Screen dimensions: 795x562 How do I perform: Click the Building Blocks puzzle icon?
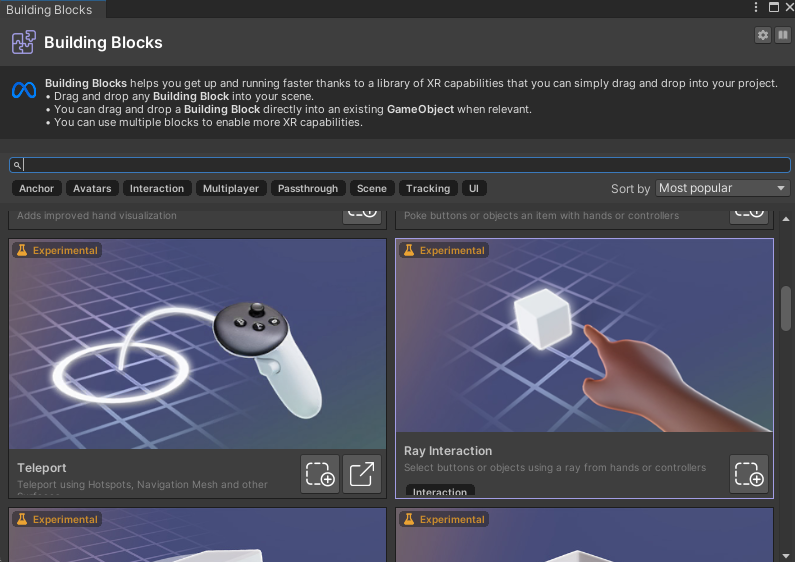point(24,43)
